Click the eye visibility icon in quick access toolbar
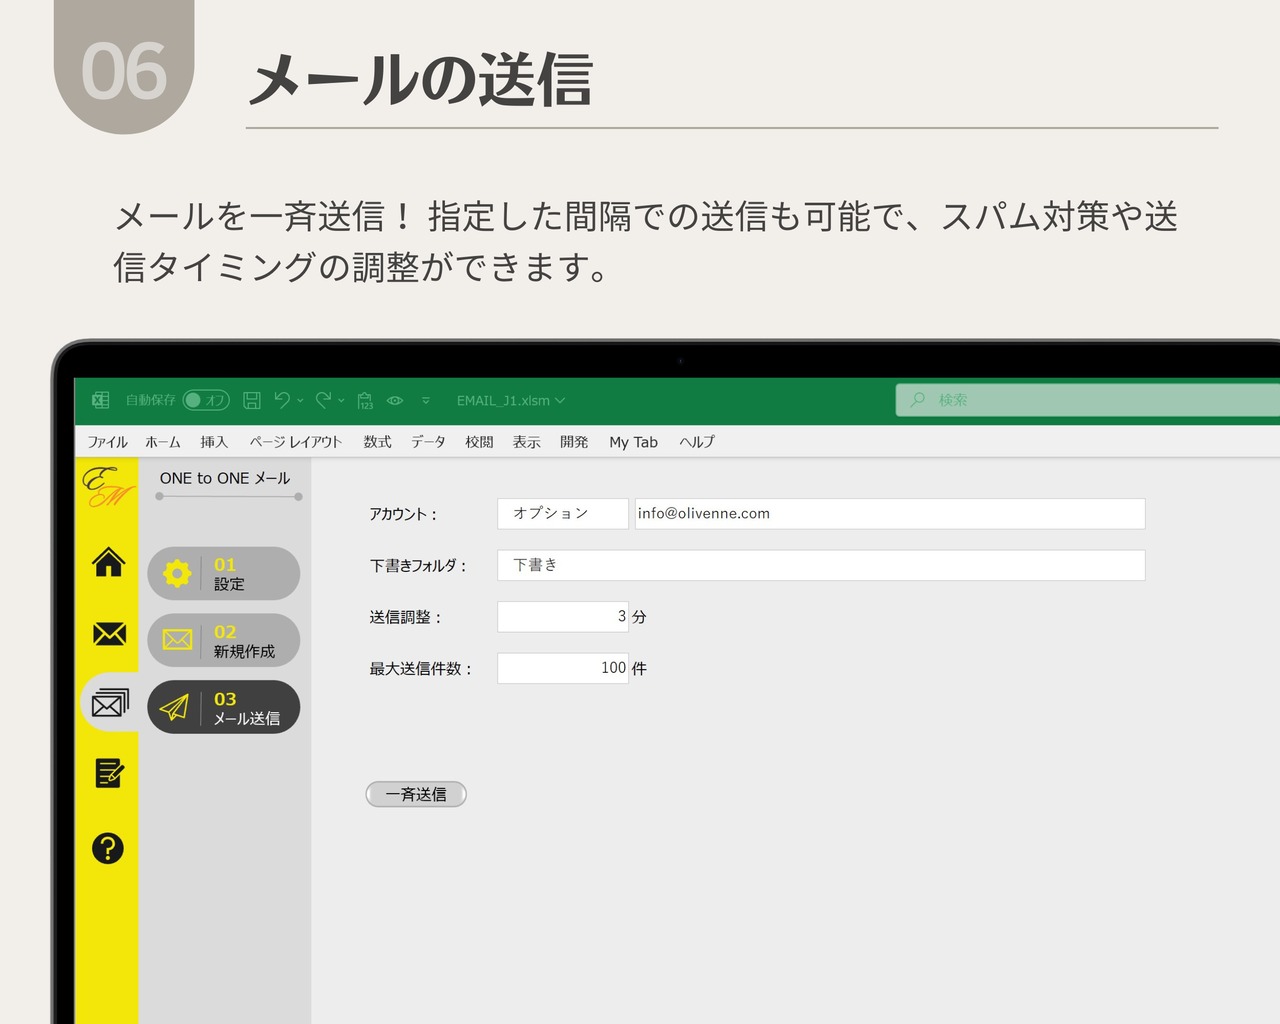Viewport: 1280px width, 1024px height. point(395,400)
